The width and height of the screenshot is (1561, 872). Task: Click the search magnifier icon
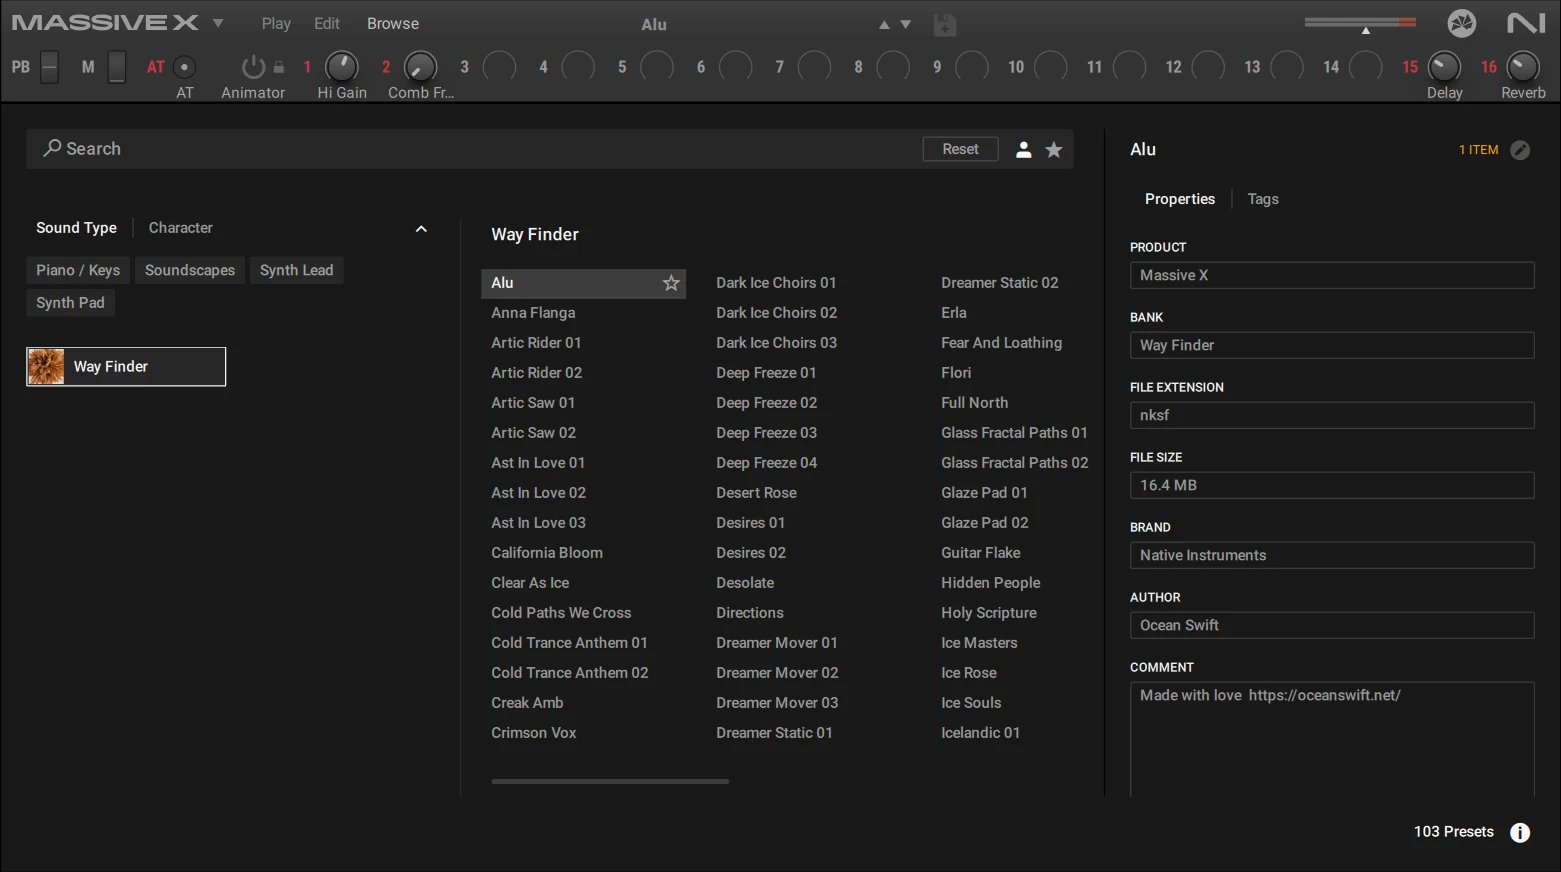[52, 148]
